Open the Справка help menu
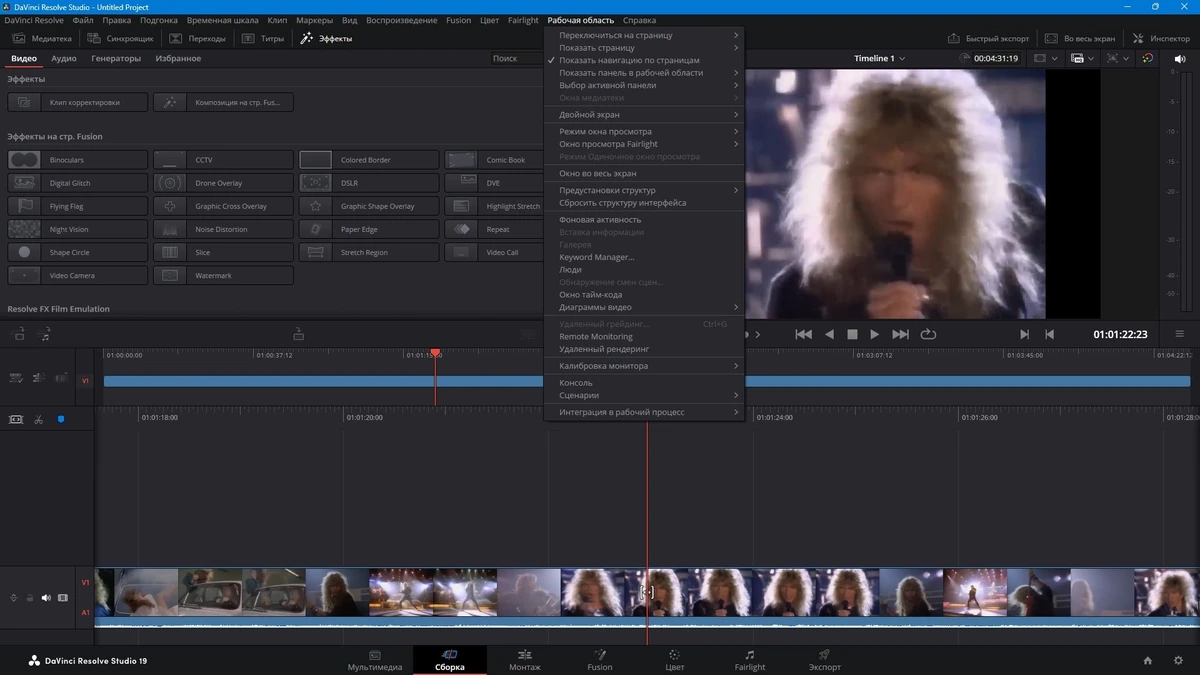 pyautogui.click(x=639, y=20)
